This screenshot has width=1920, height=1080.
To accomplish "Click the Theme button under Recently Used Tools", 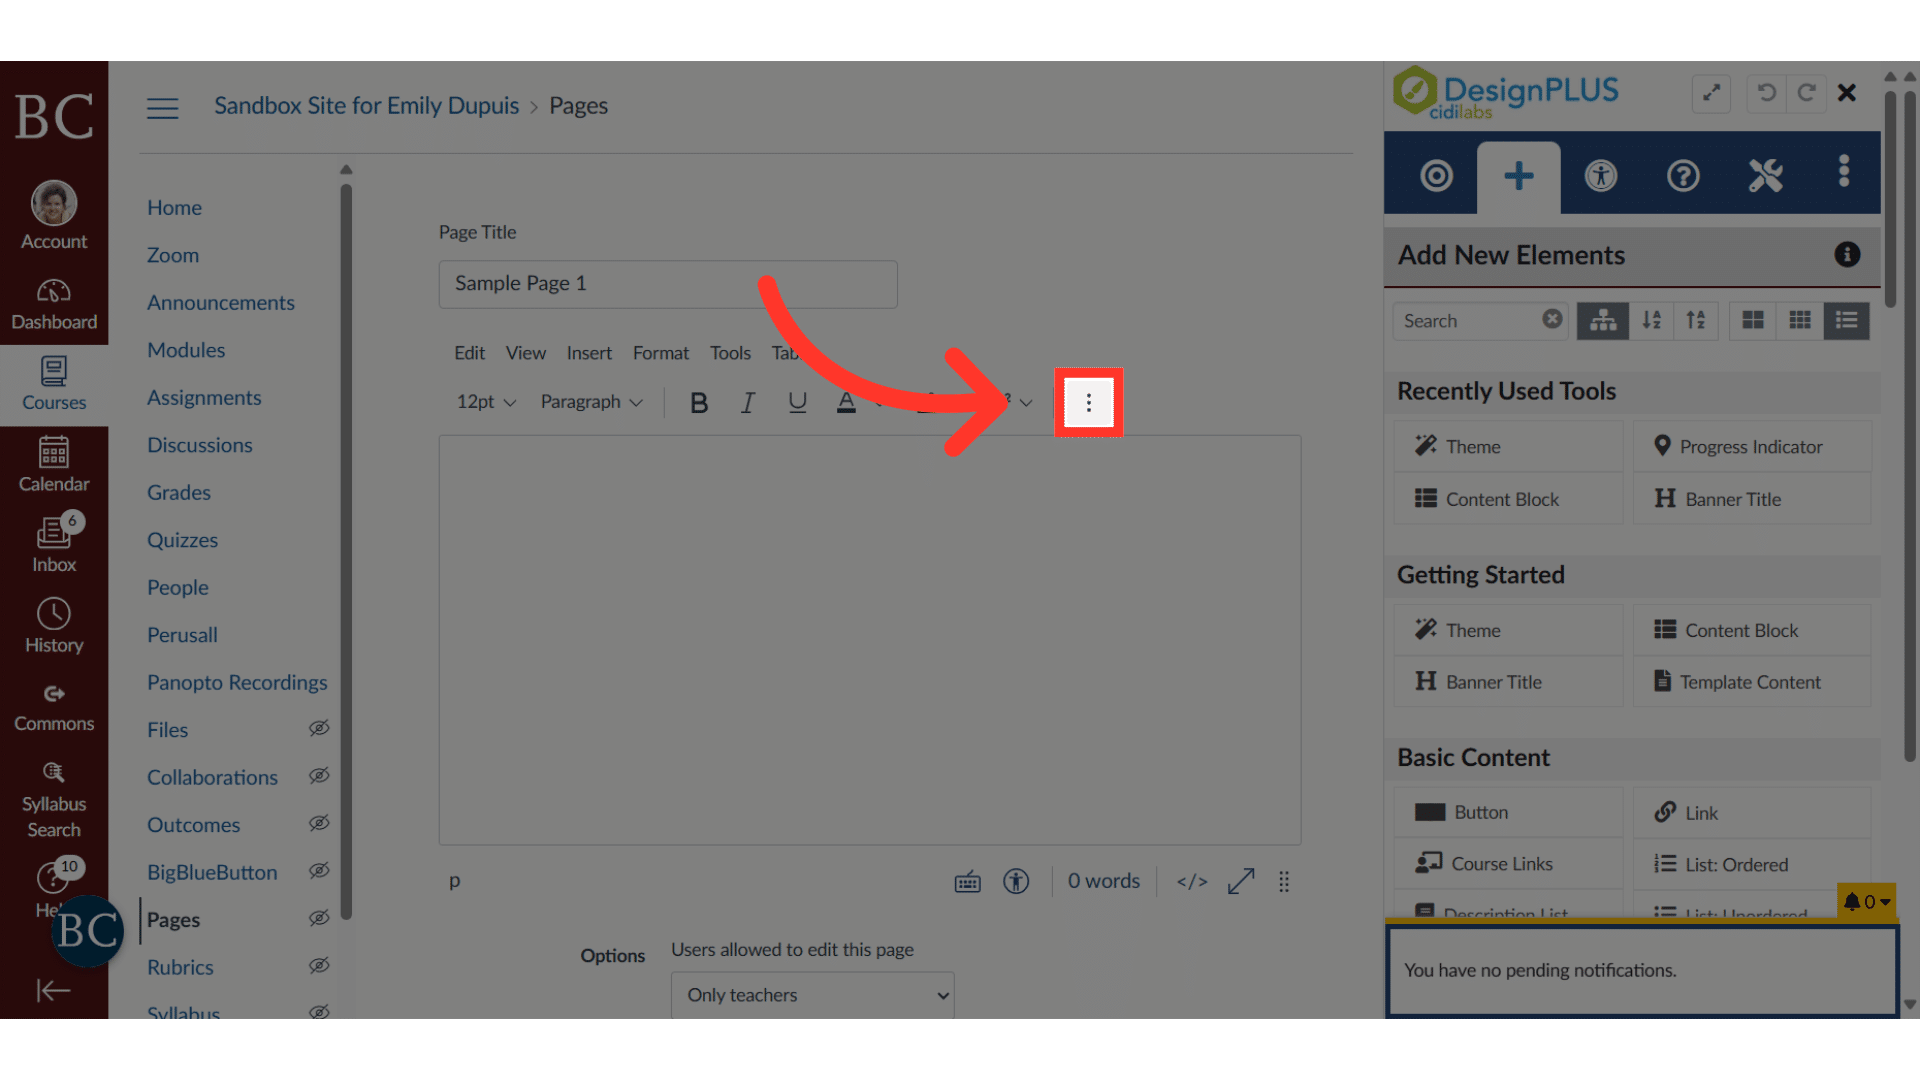I will (x=1507, y=446).
